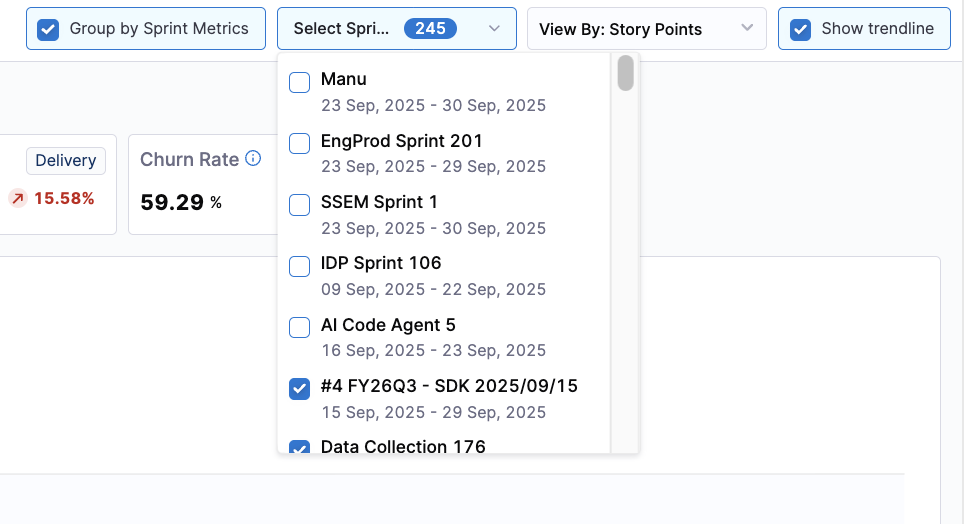Screen dimensions: 964x524
Task: Uncheck the #4 FY26Q3 SDK sprint
Action: point(299,389)
